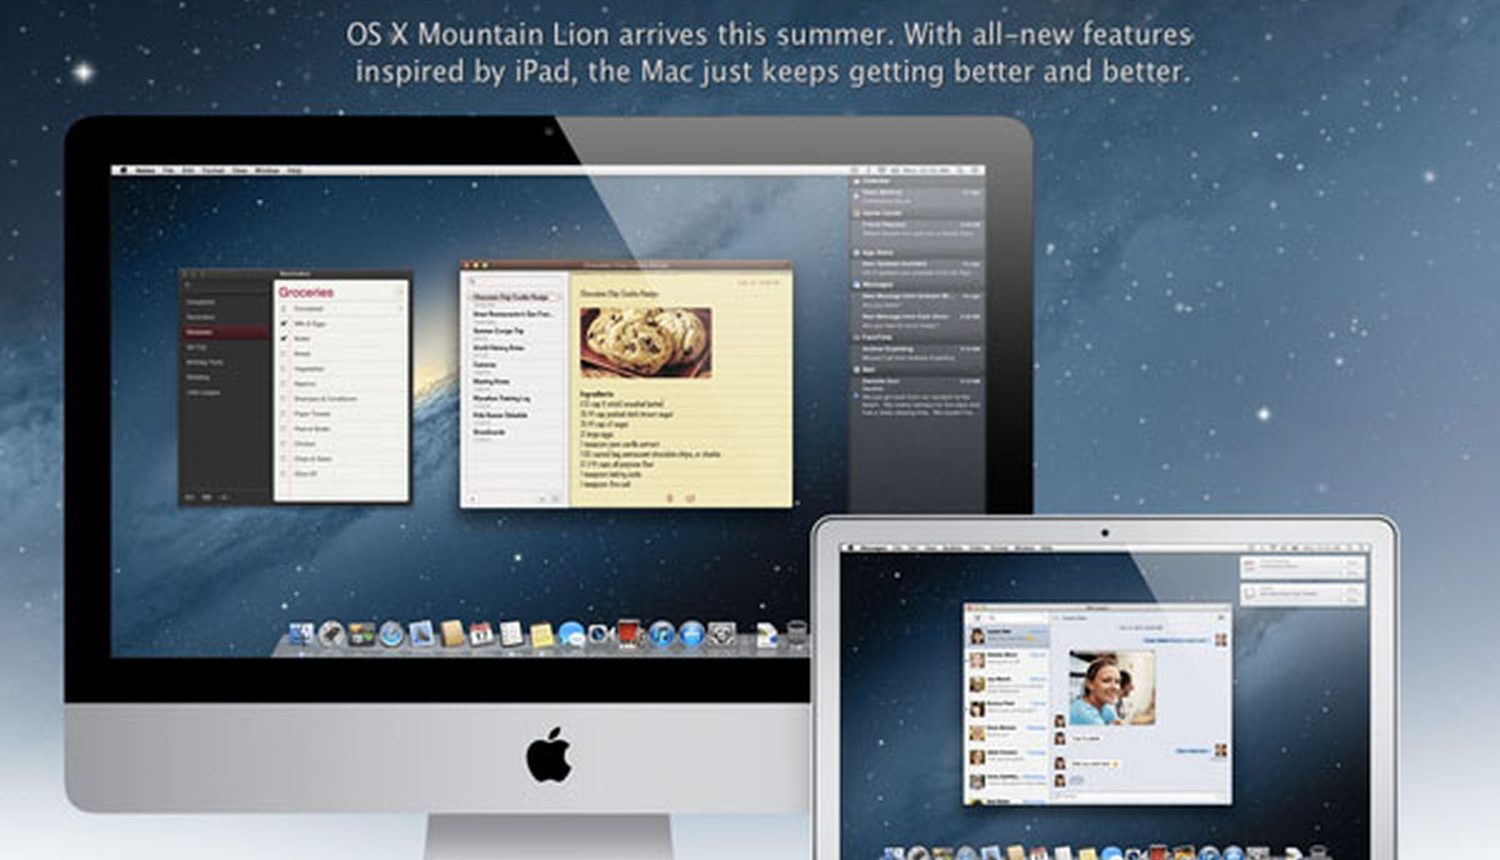Open FaceTime camera icon in iMac dock

600,634
